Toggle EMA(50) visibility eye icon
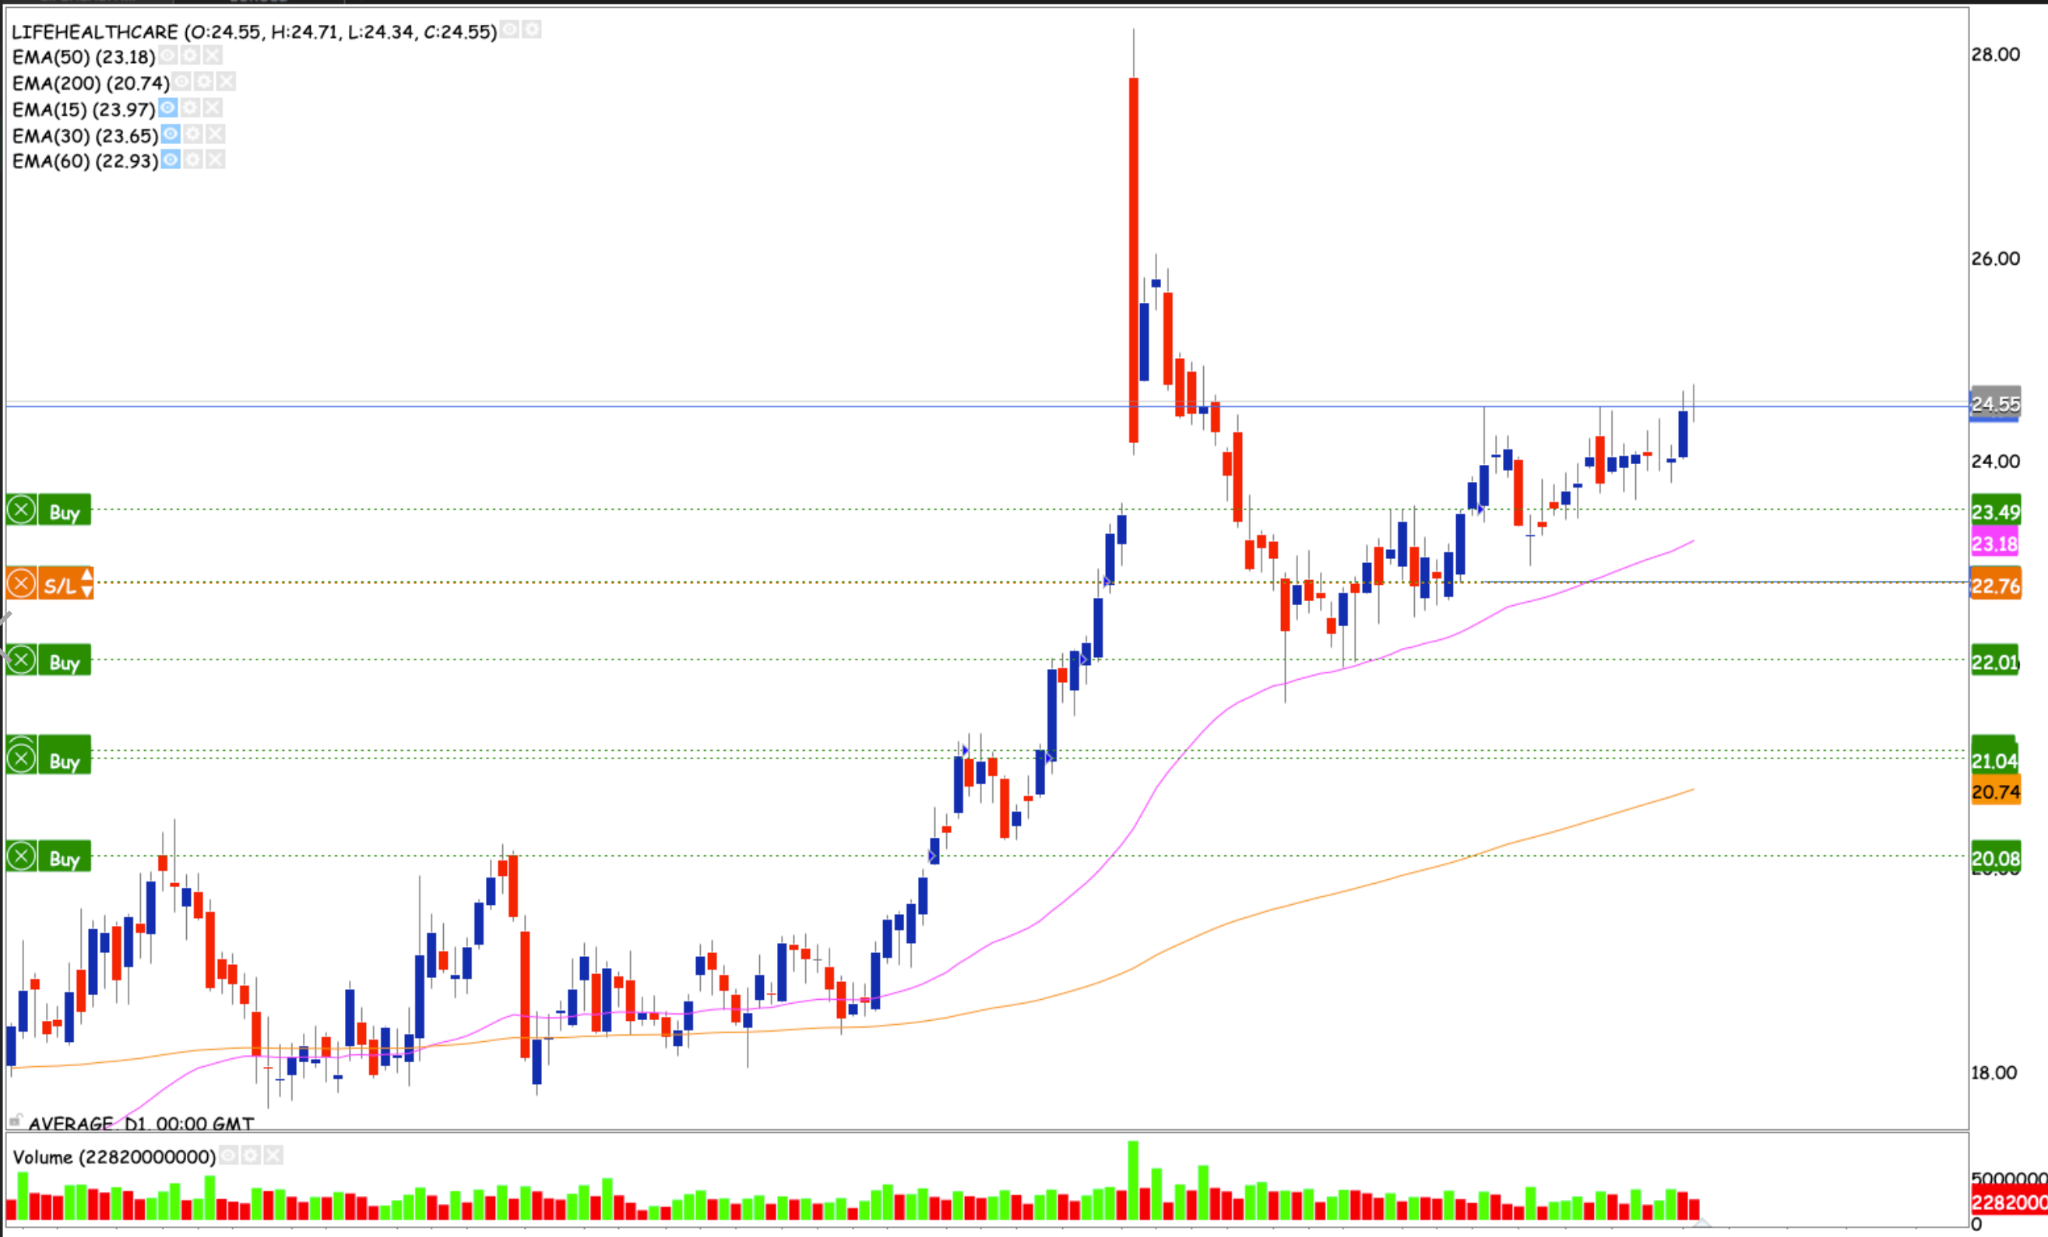Screen dimensions: 2048x1237 (x=168, y=56)
